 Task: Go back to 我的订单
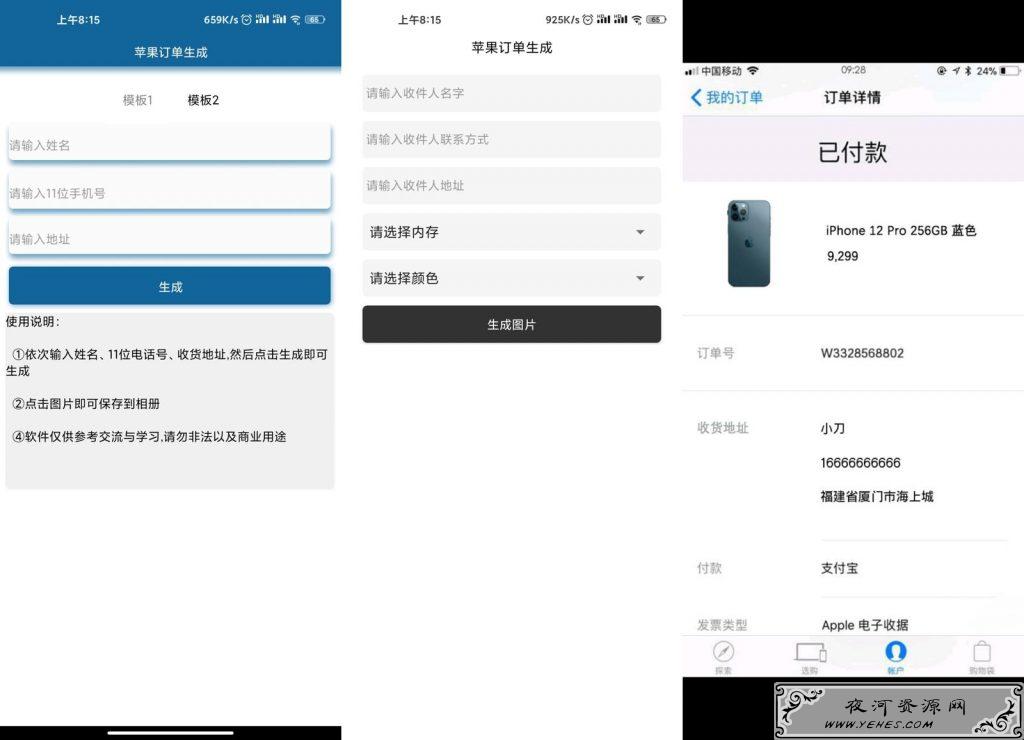726,97
